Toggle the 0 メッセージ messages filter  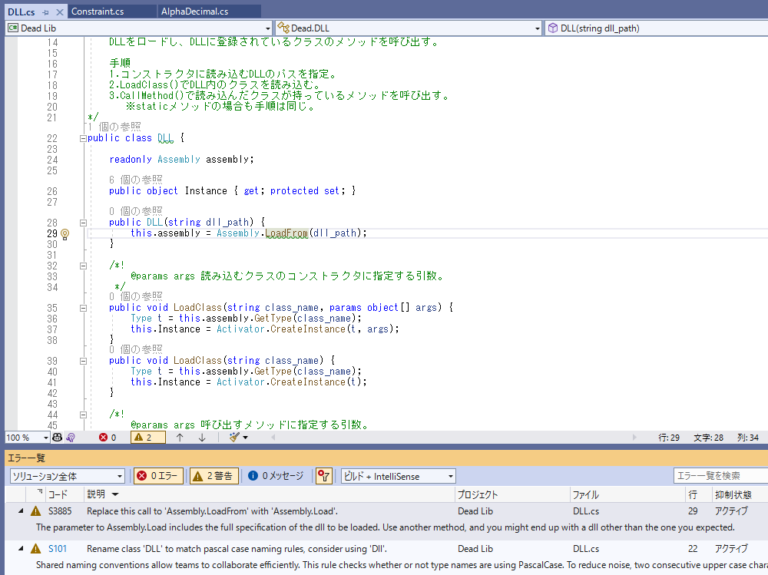[276, 476]
